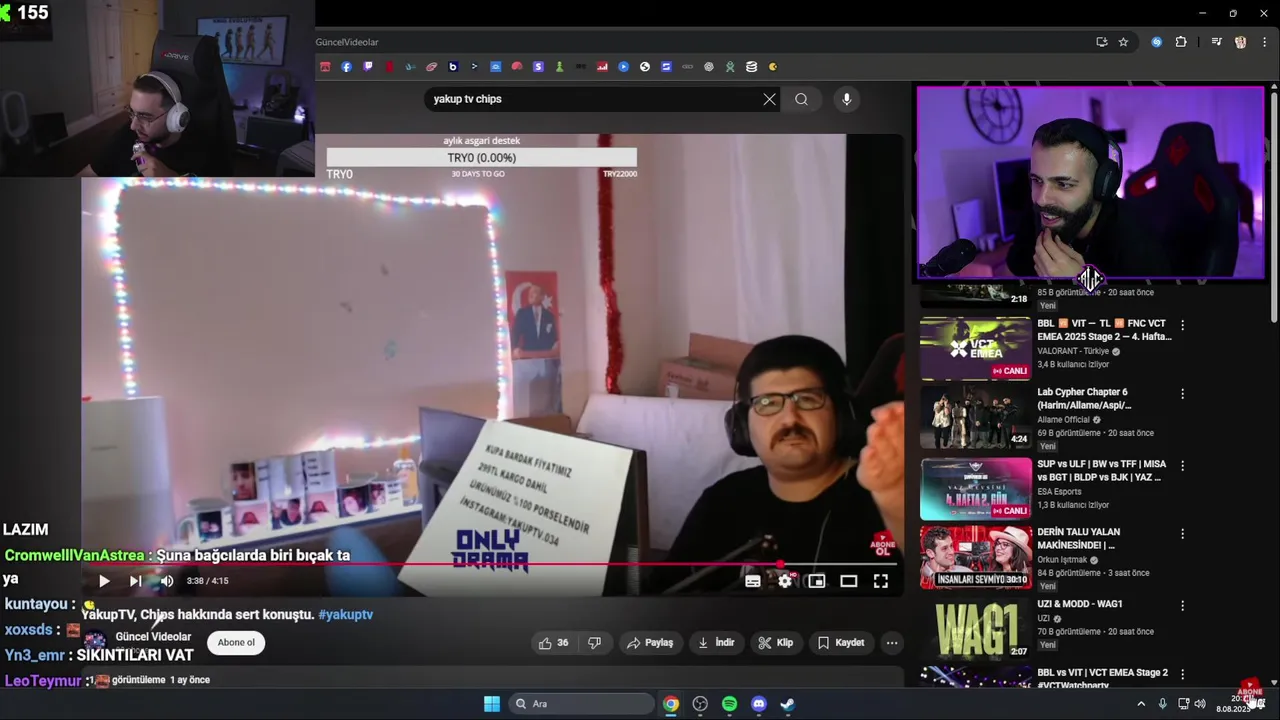Viewport: 1280px width, 720px height.
Task: Open video player settings gear
Action: coord(785,581)
